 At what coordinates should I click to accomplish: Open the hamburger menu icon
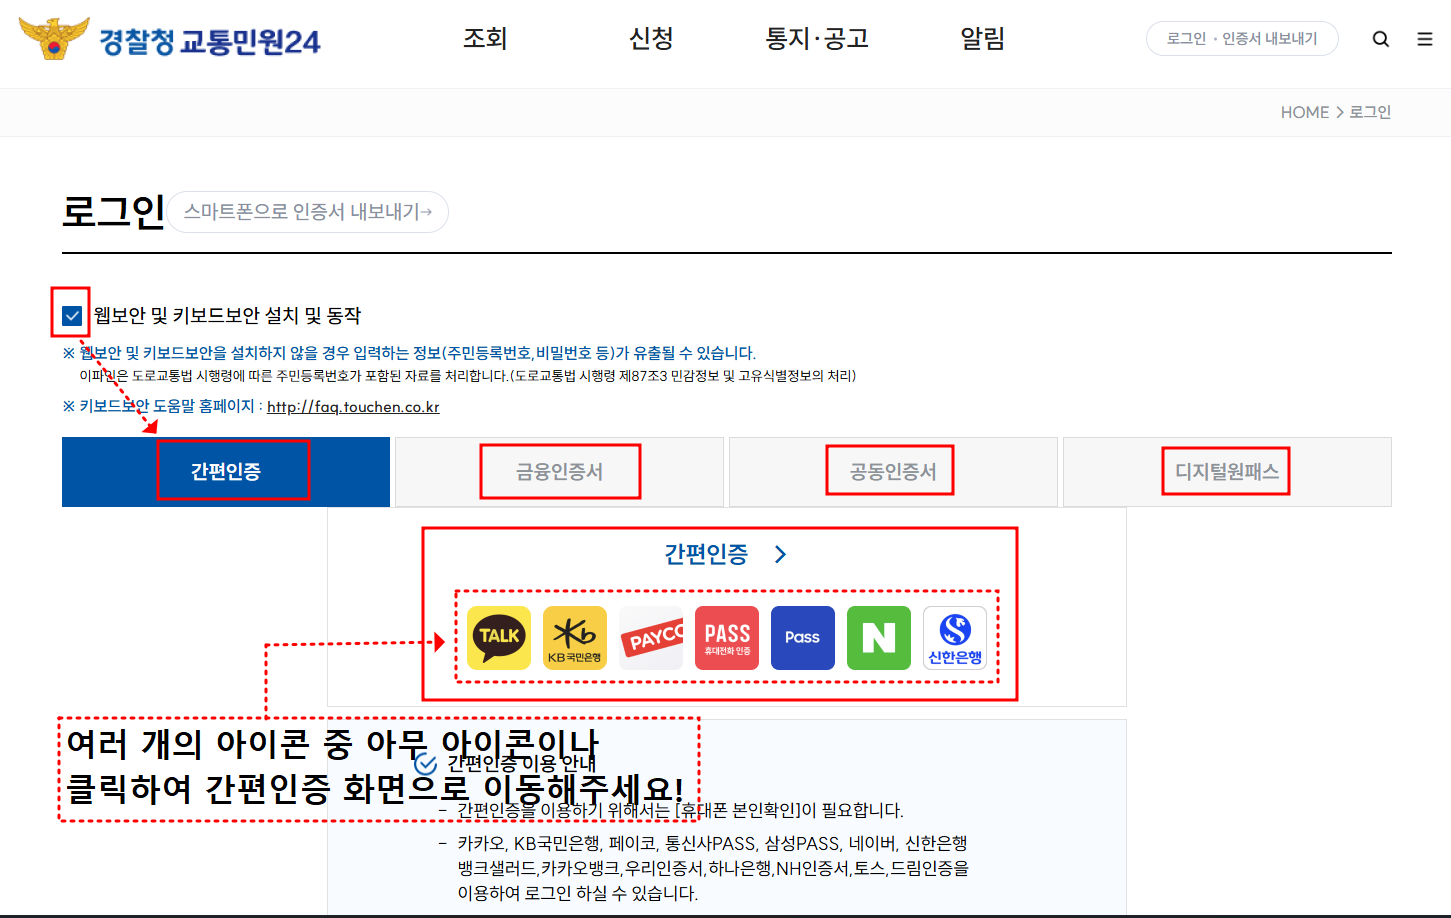pyautogui.click(x=1425, y=39)
